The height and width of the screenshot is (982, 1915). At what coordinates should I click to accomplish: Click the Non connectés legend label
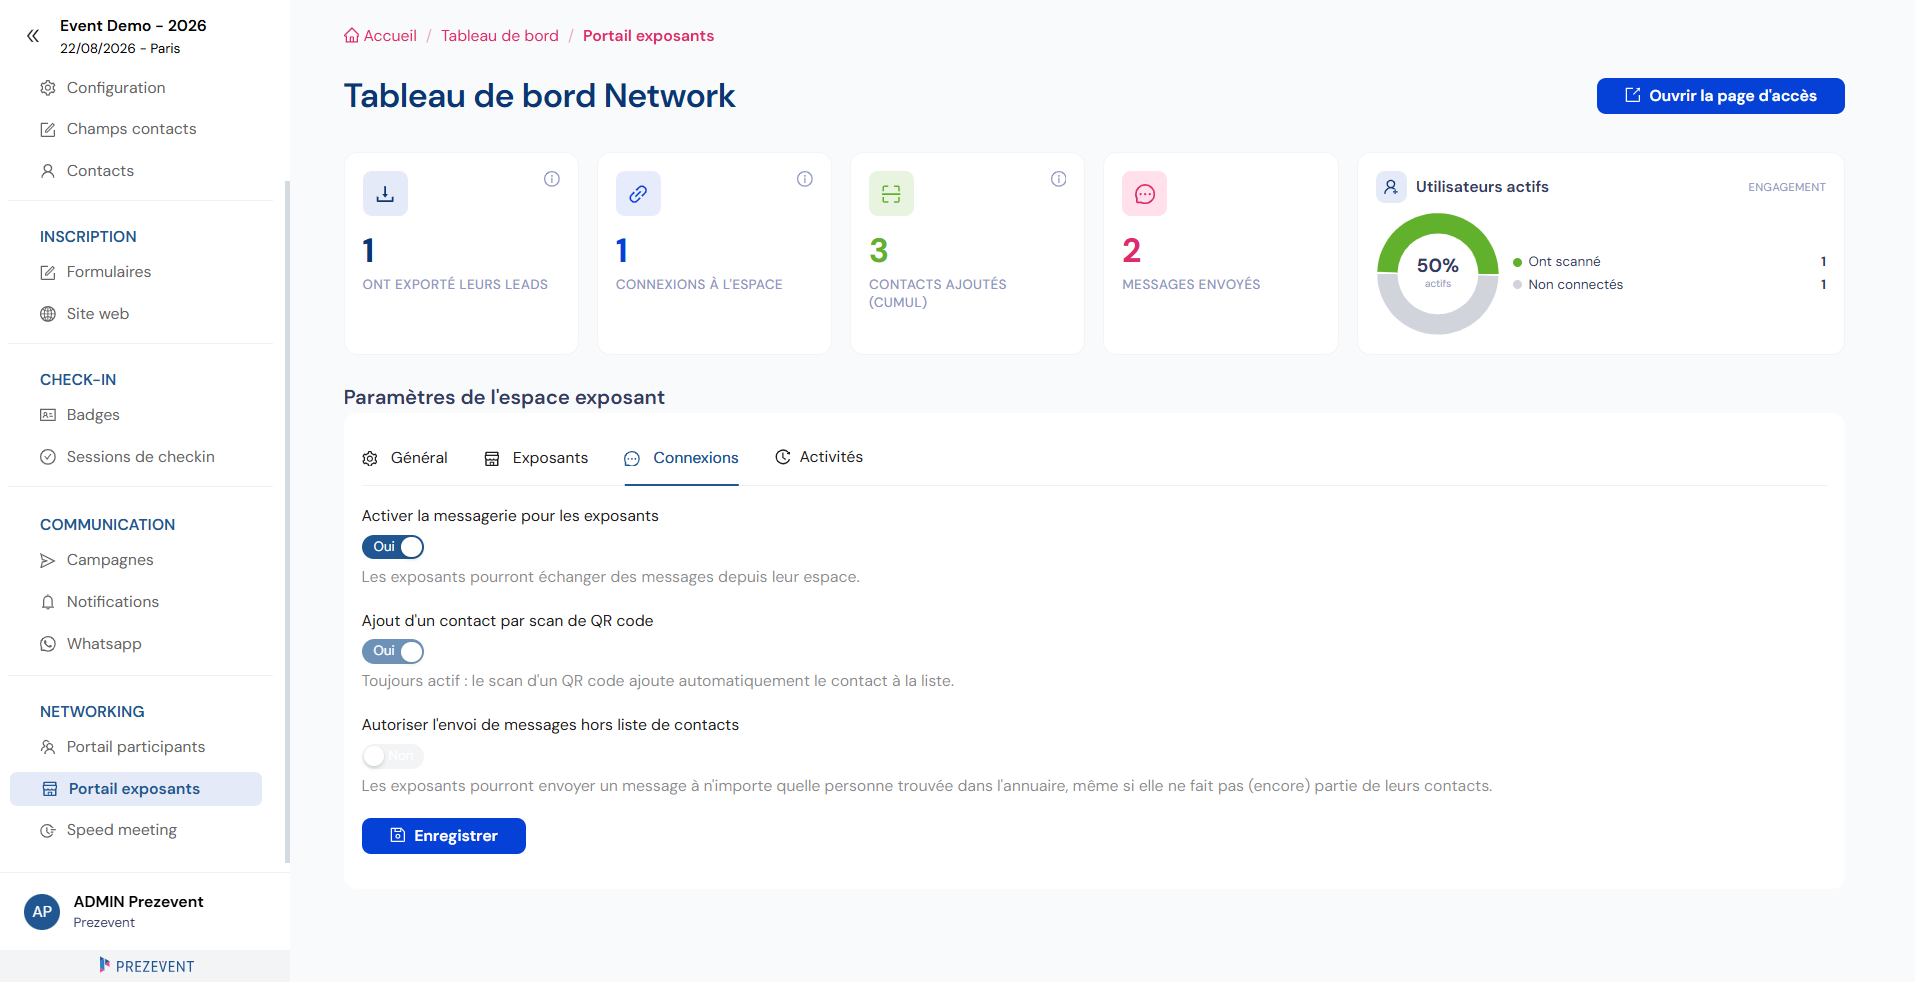point(1575,285)
